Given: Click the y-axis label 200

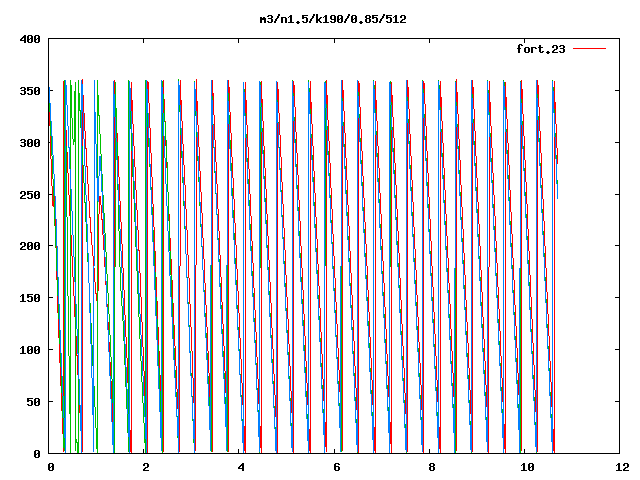Looking at the screenshot, I should [30, 246].
